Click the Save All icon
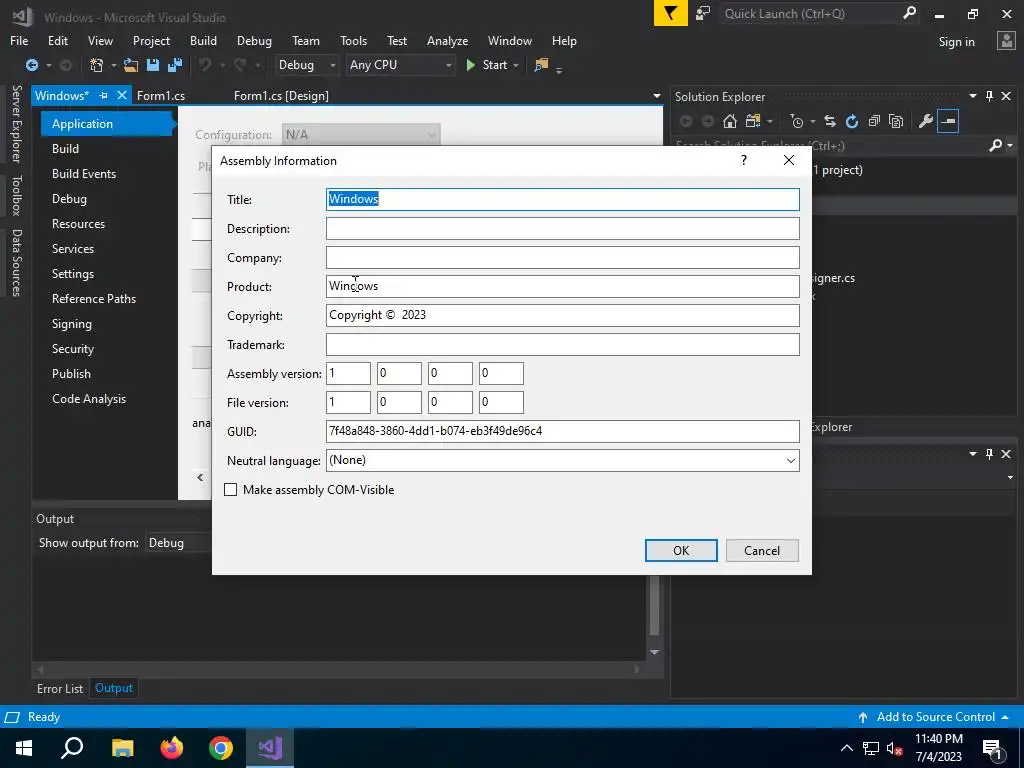The image size is (1024, 768). (174, 65)
